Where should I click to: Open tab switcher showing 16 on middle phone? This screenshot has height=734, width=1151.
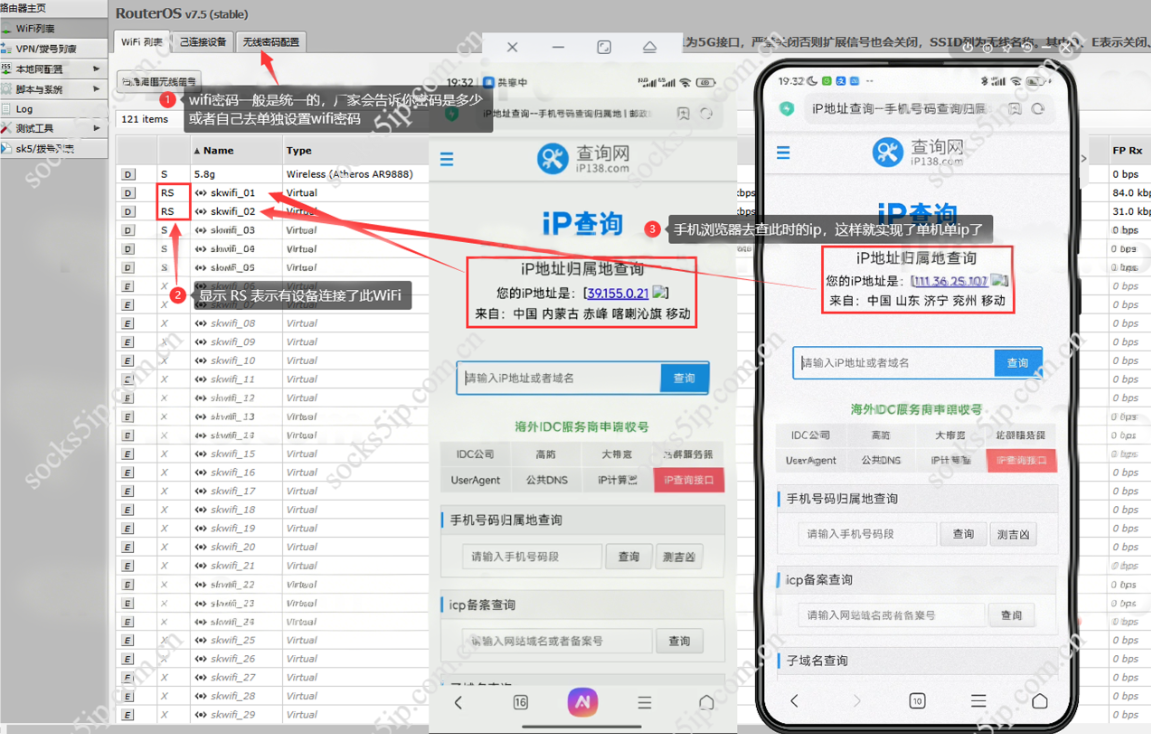(520, 702)
